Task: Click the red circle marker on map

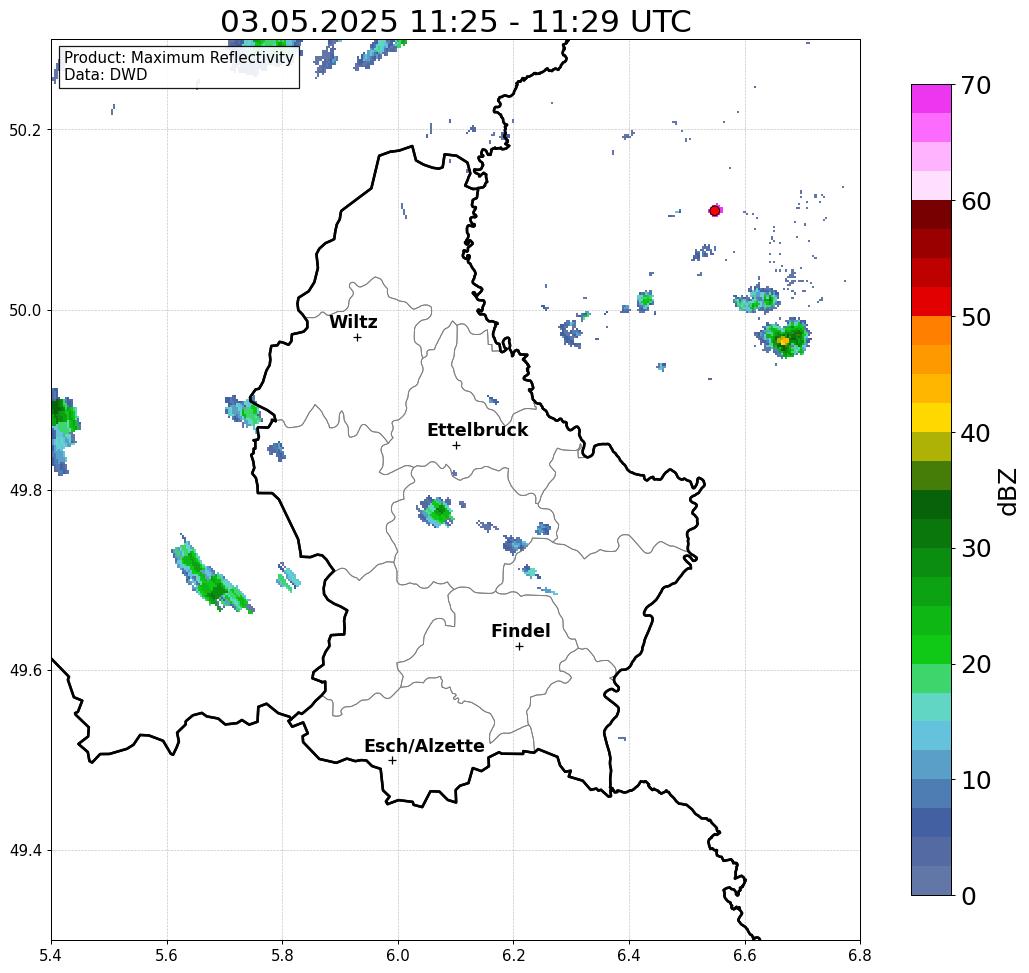Action: coord(715,211)
